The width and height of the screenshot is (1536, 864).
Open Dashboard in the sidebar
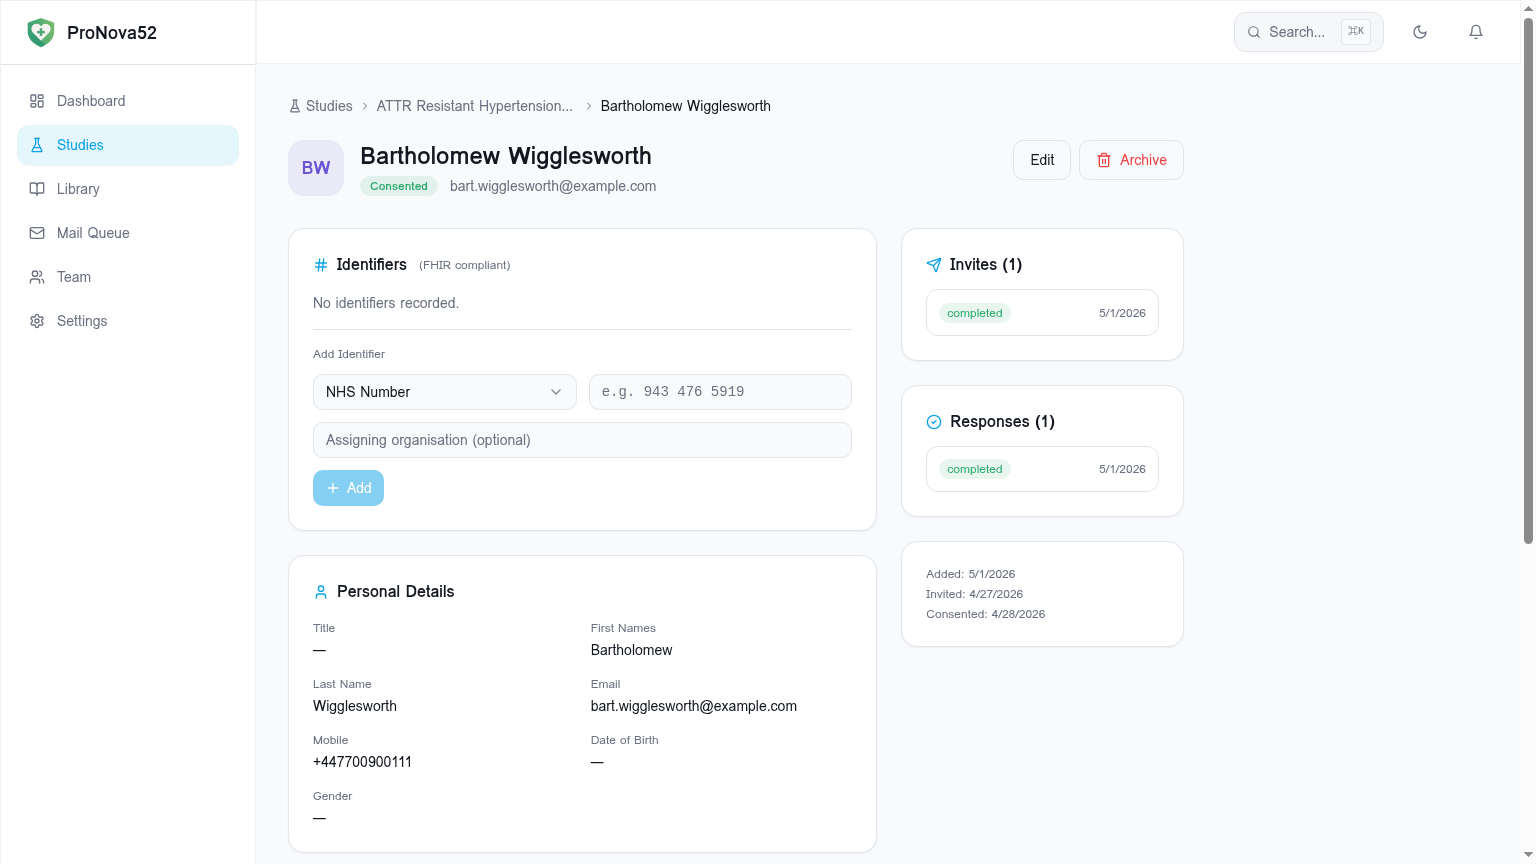[x=128, y=101]
